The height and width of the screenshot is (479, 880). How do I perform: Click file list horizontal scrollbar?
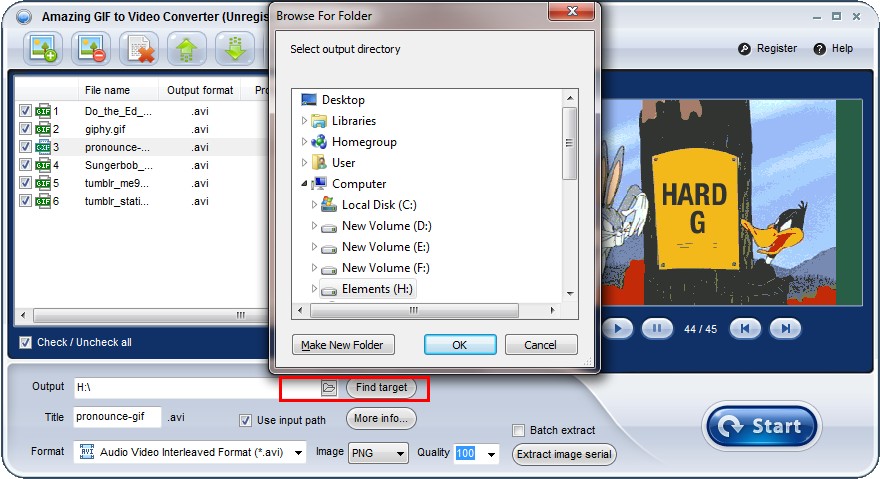(149, 315)
